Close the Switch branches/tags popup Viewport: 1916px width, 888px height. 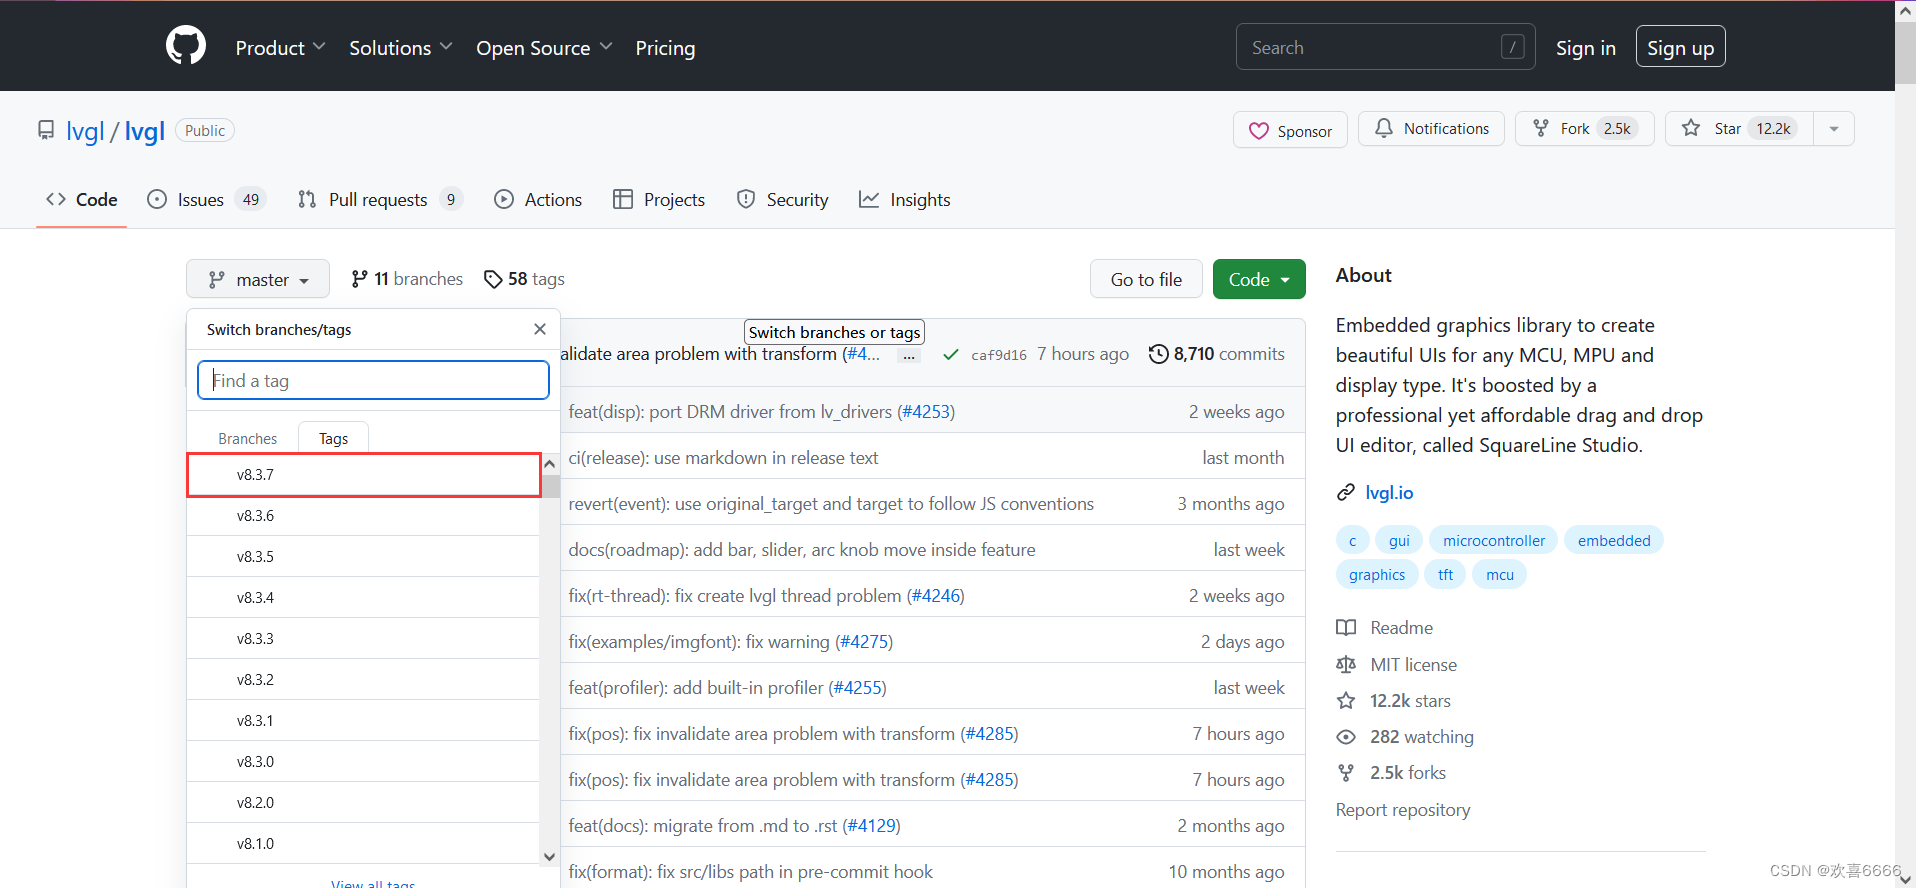click(540, 329)
